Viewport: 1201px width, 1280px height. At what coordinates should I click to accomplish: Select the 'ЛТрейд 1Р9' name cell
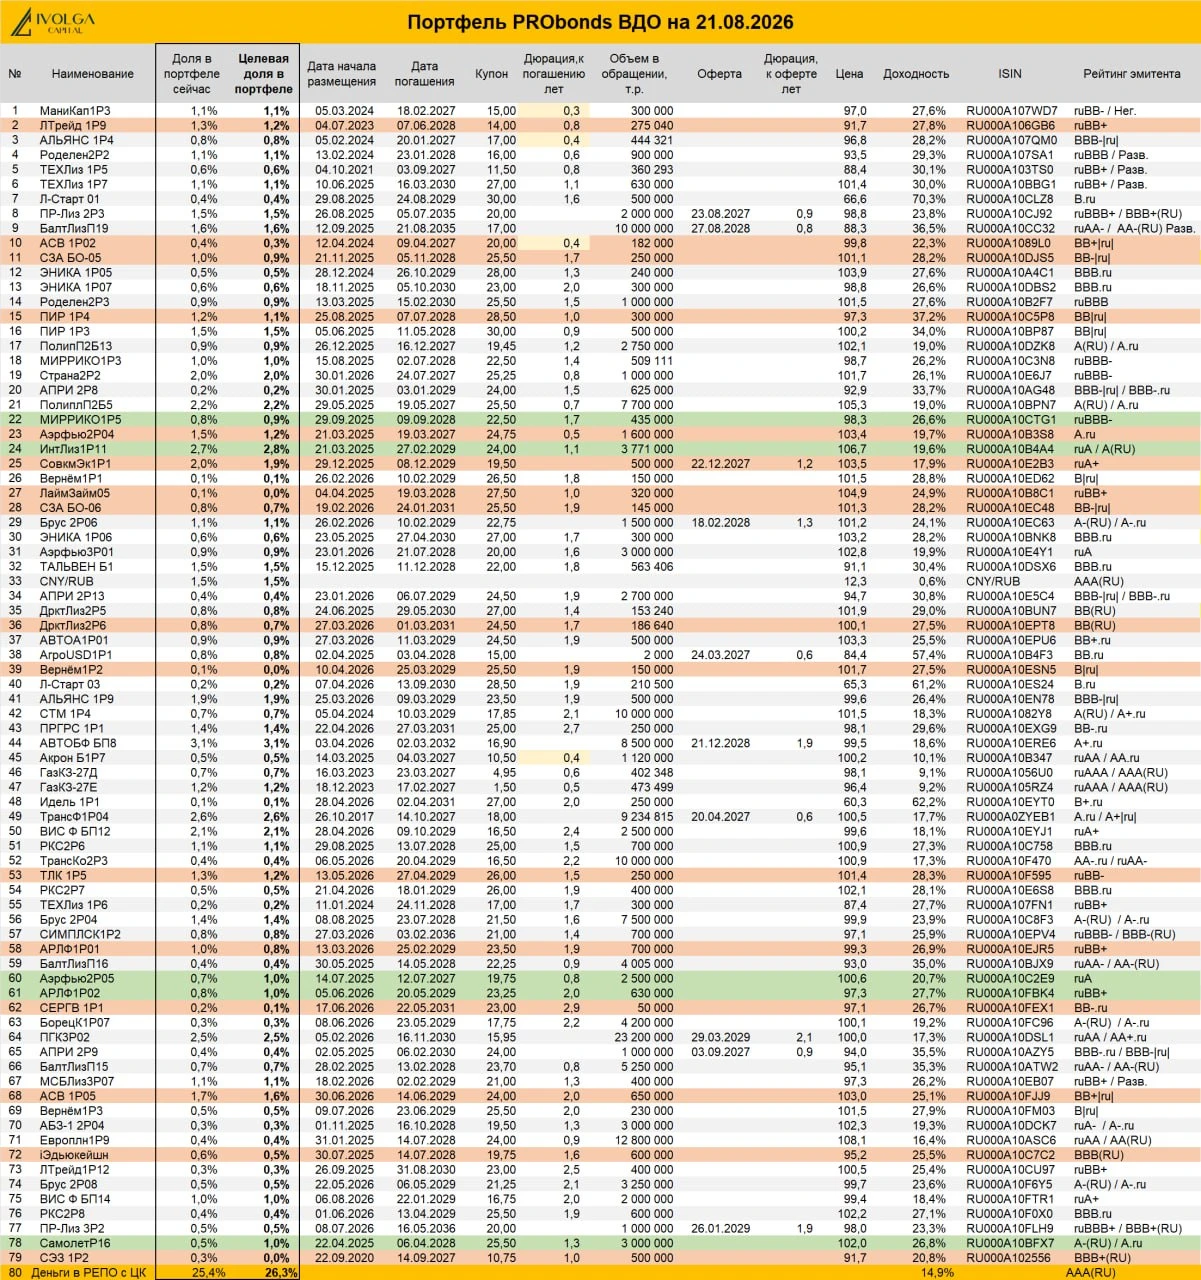[x=73, y=126]
